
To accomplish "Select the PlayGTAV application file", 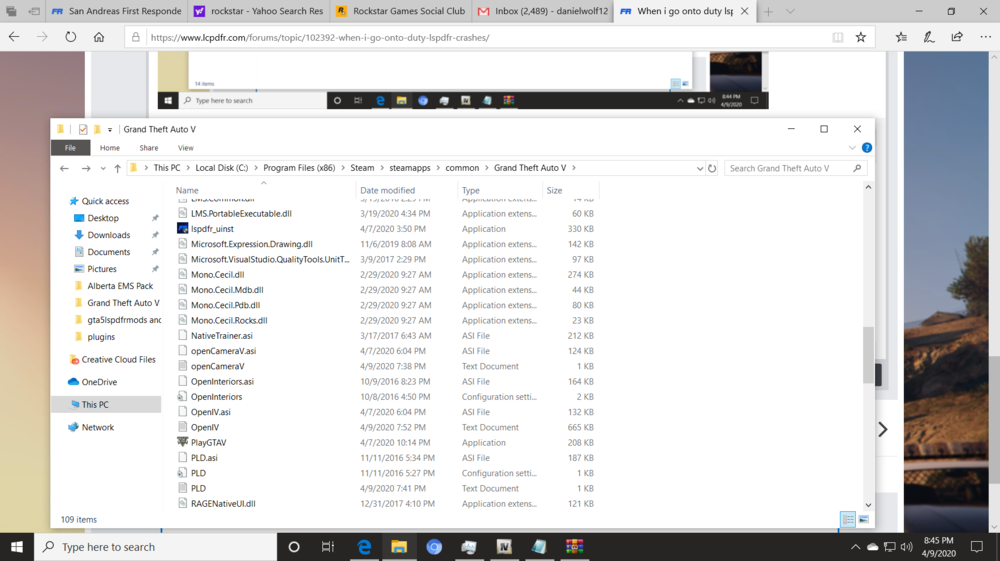I will (x=208, y=442).
